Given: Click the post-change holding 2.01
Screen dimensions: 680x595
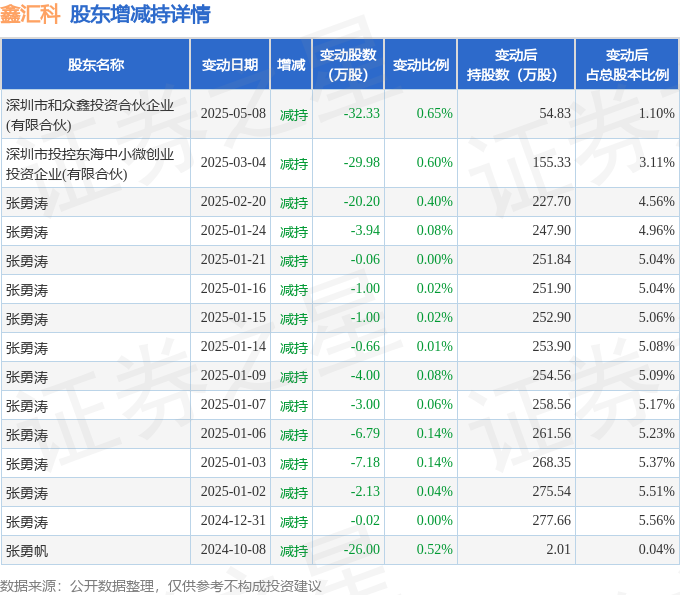Looking at the screenshot, I should [559, 549].
